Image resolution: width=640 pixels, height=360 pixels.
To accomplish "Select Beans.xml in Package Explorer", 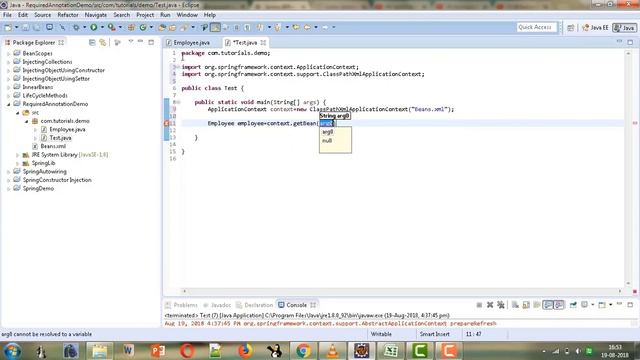I will (x=49, y=146).
